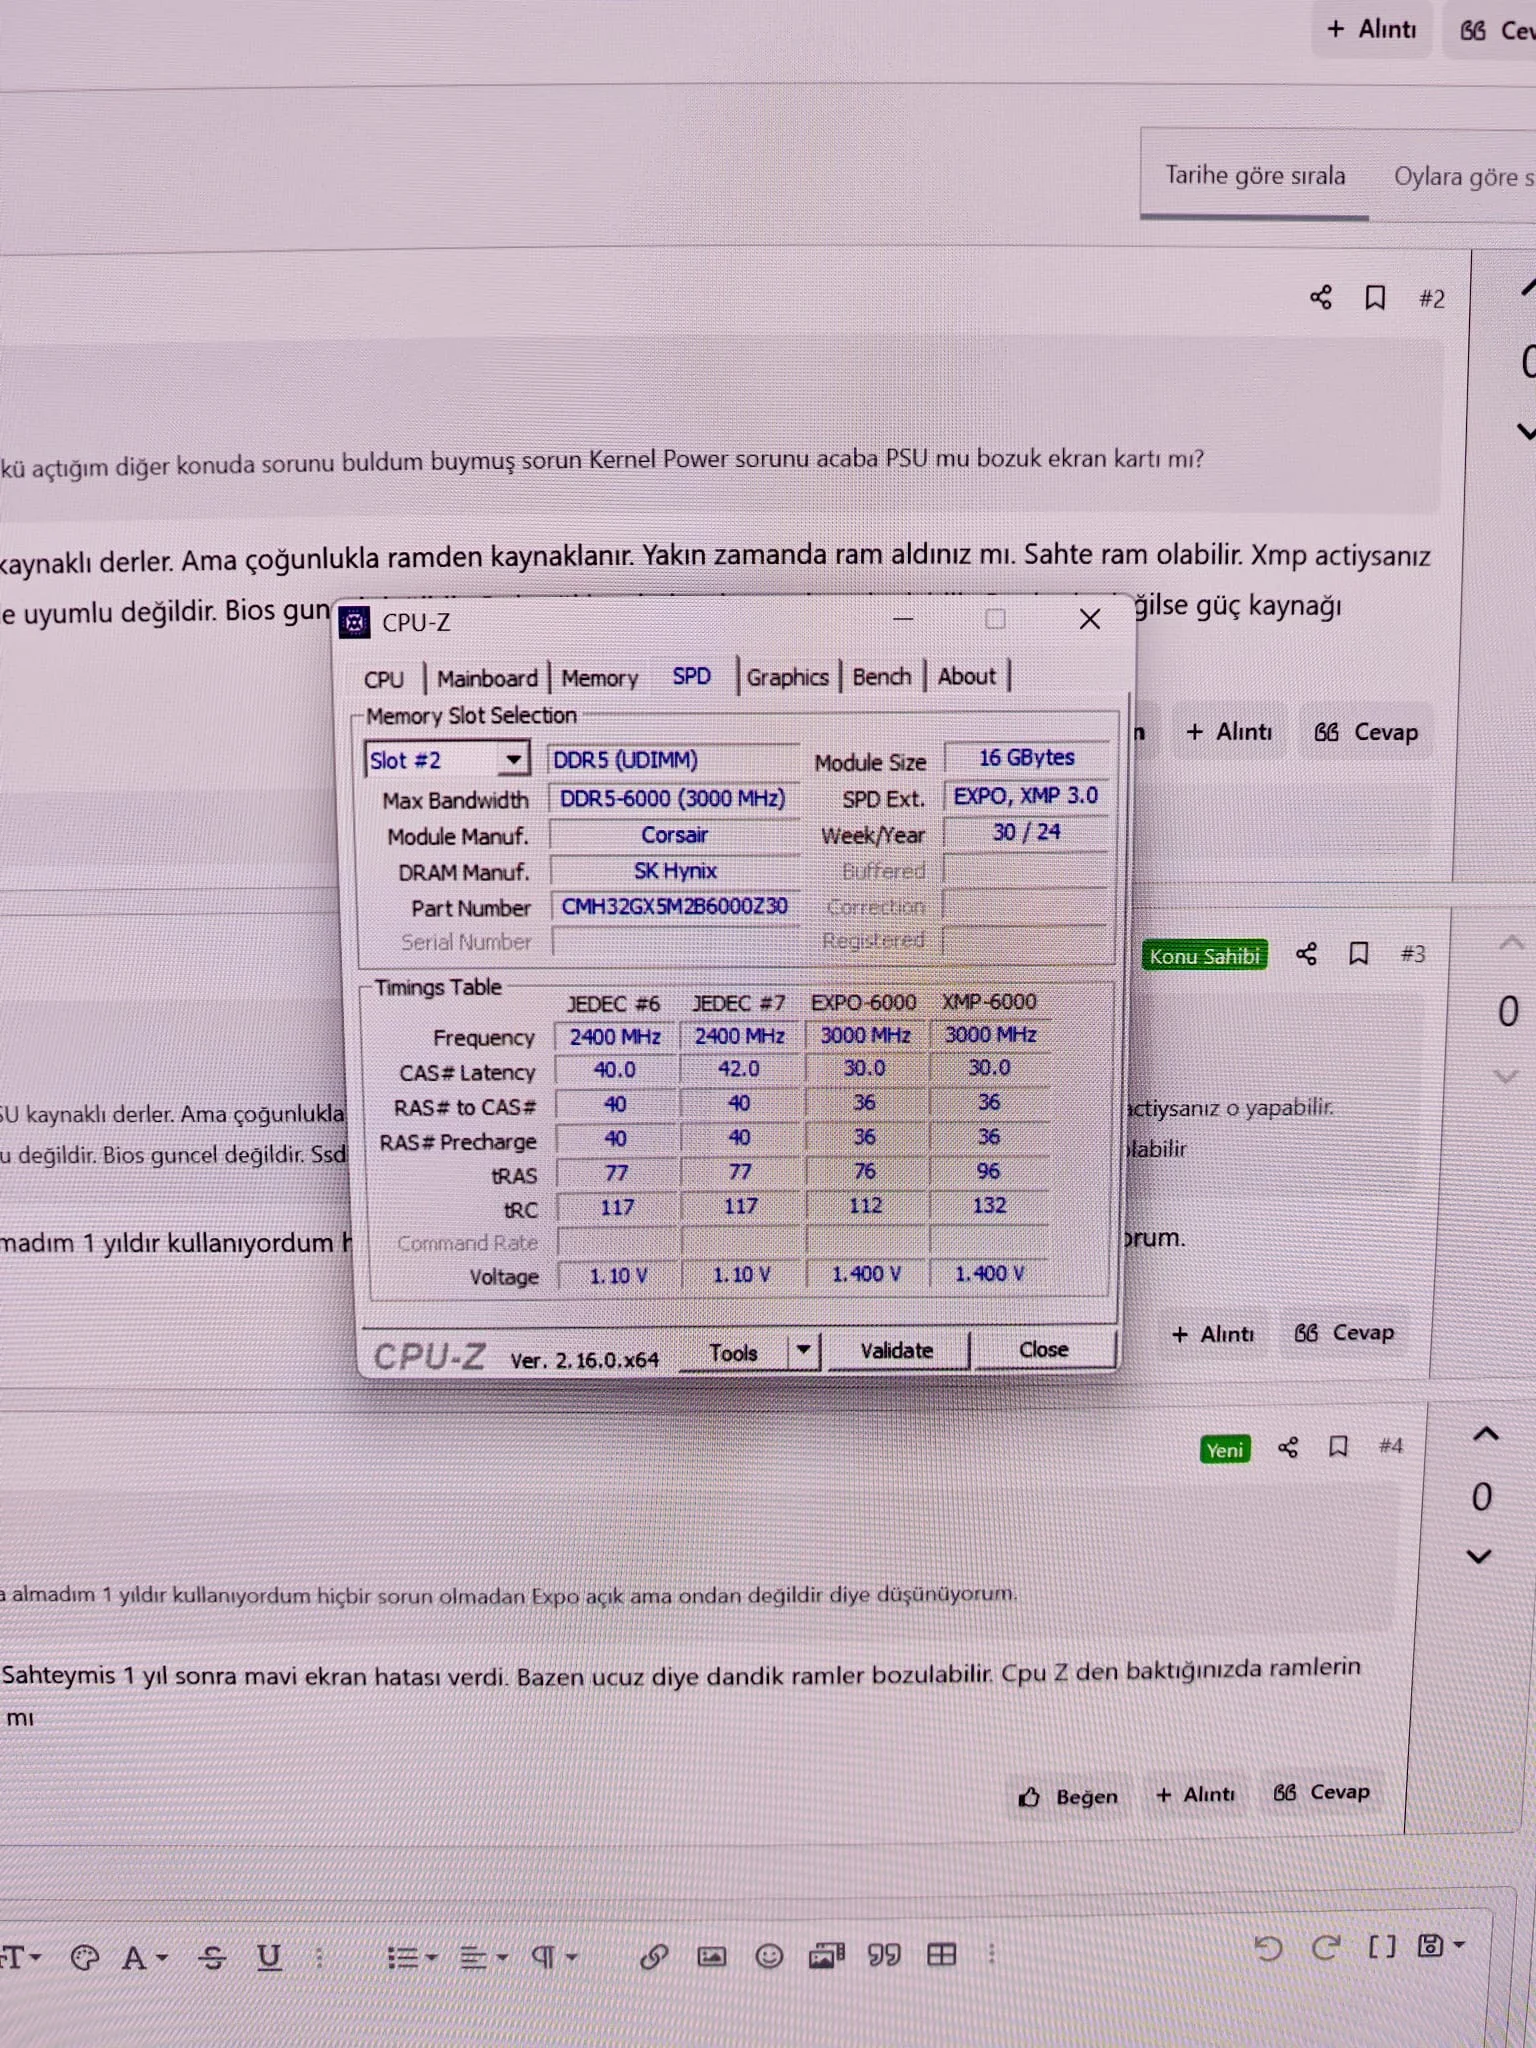Upvote post #4 with the up arrow
Viewport: 1536px width, 2048px height.
1486,1434
